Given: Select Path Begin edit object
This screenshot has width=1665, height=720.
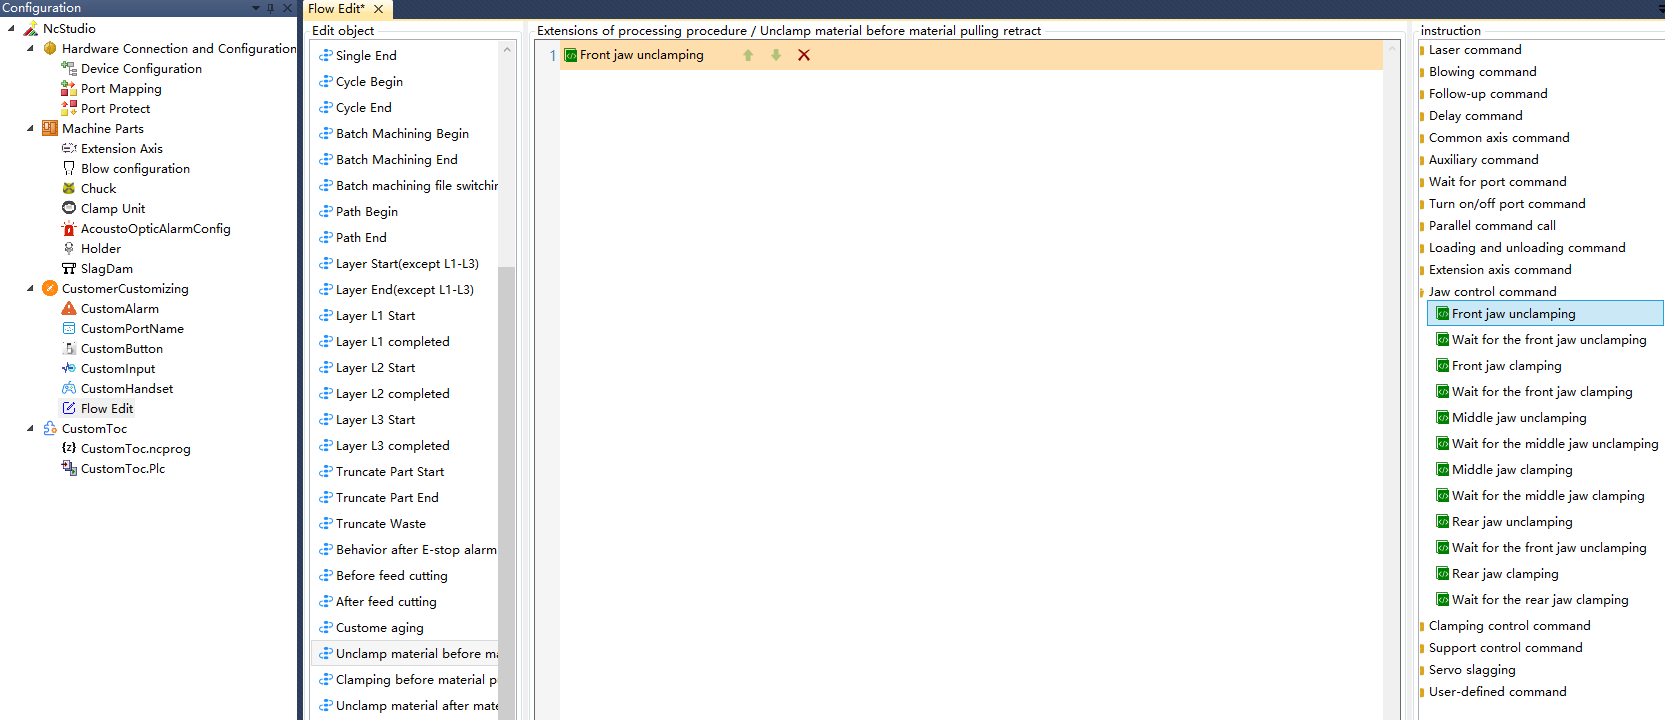Looking at the screenshot, I should 367,212.
